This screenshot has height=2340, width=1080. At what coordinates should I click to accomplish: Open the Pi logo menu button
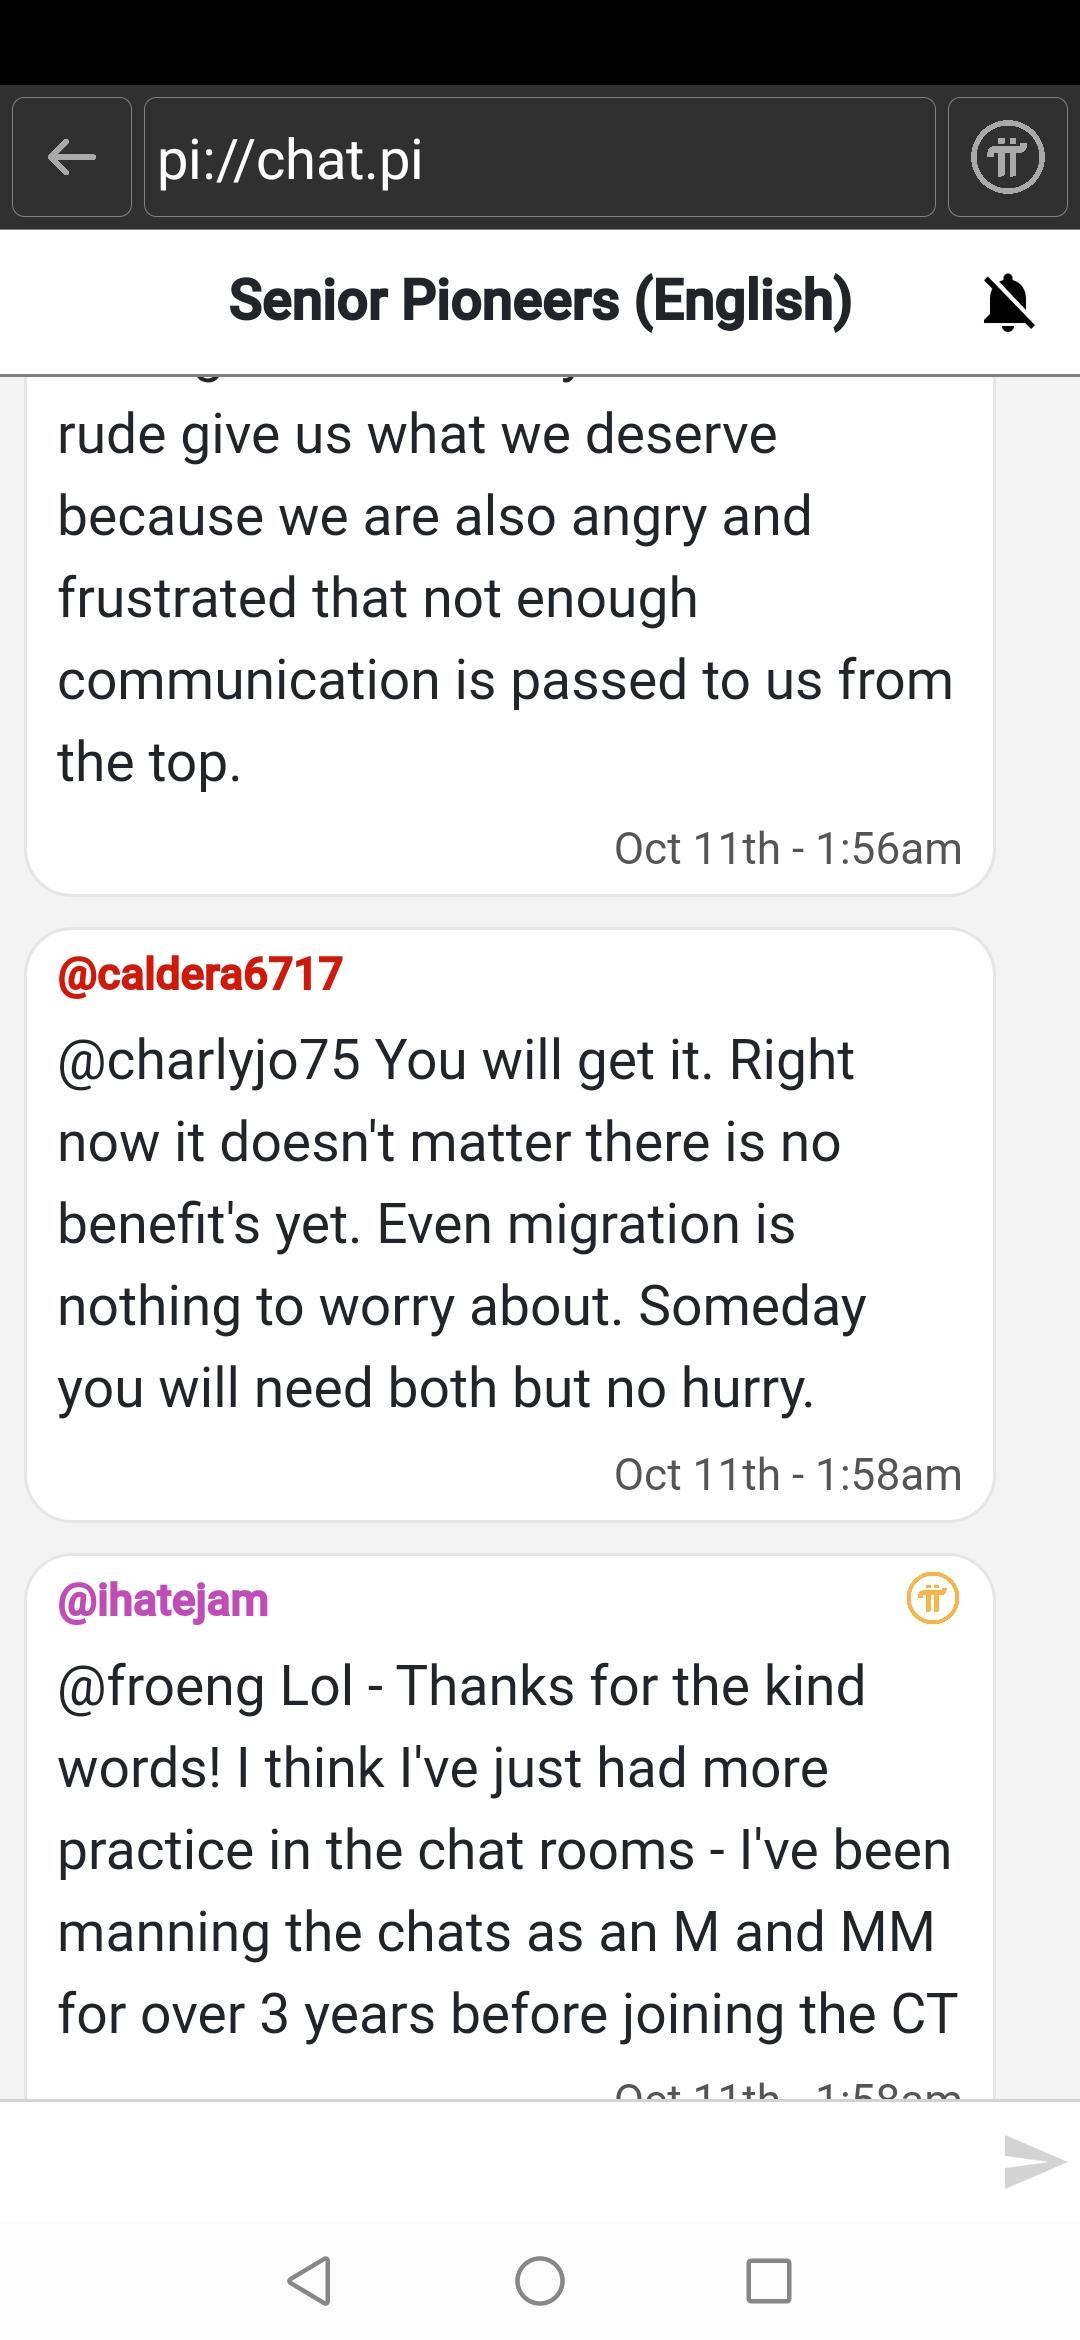1007,157
